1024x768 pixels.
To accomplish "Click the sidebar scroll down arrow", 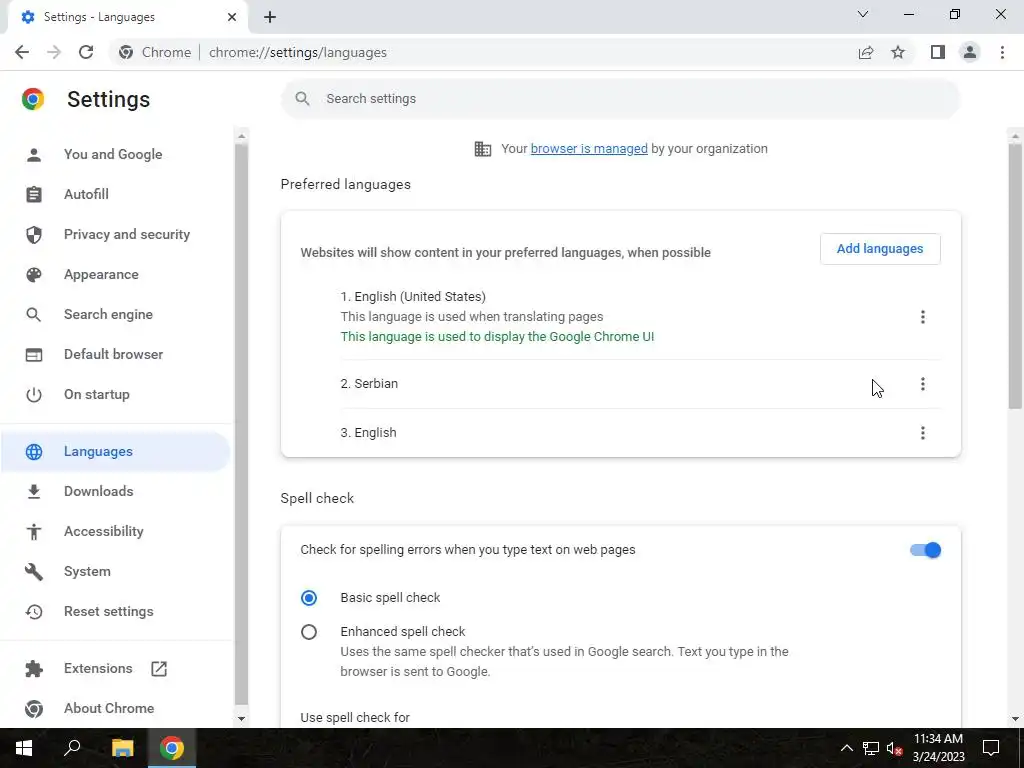I will [x=242, y=719].
